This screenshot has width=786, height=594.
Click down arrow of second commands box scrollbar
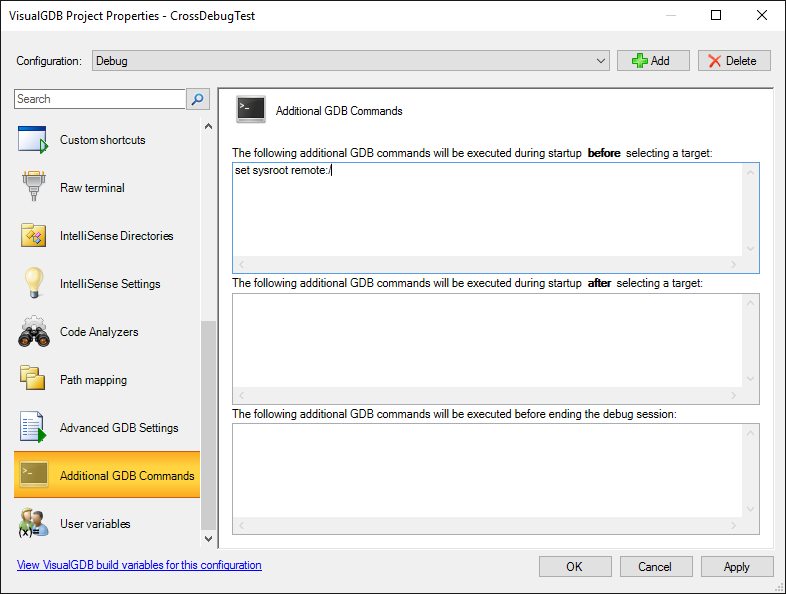pos(750,378)
